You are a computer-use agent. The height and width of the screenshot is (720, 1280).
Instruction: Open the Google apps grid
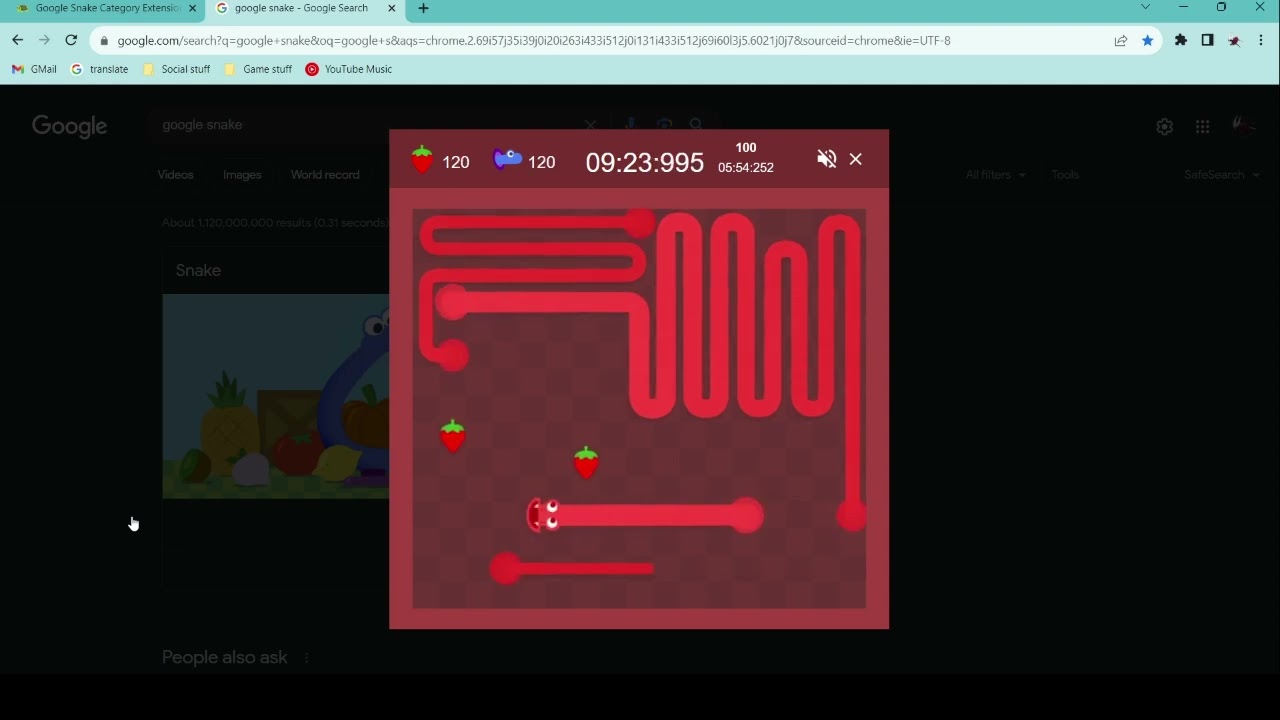pos(1203,127)
